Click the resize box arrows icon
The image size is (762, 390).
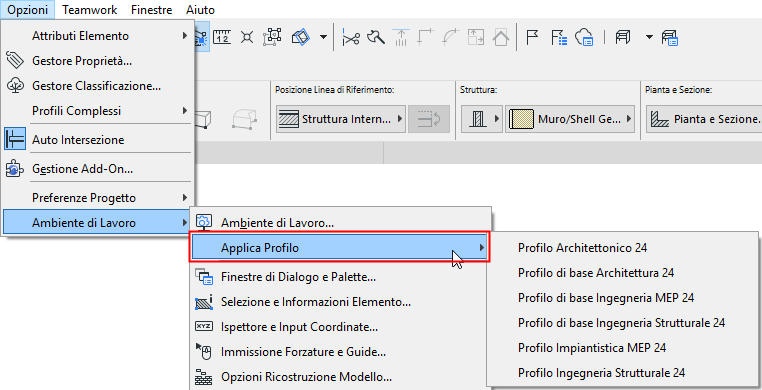(476, 37)
